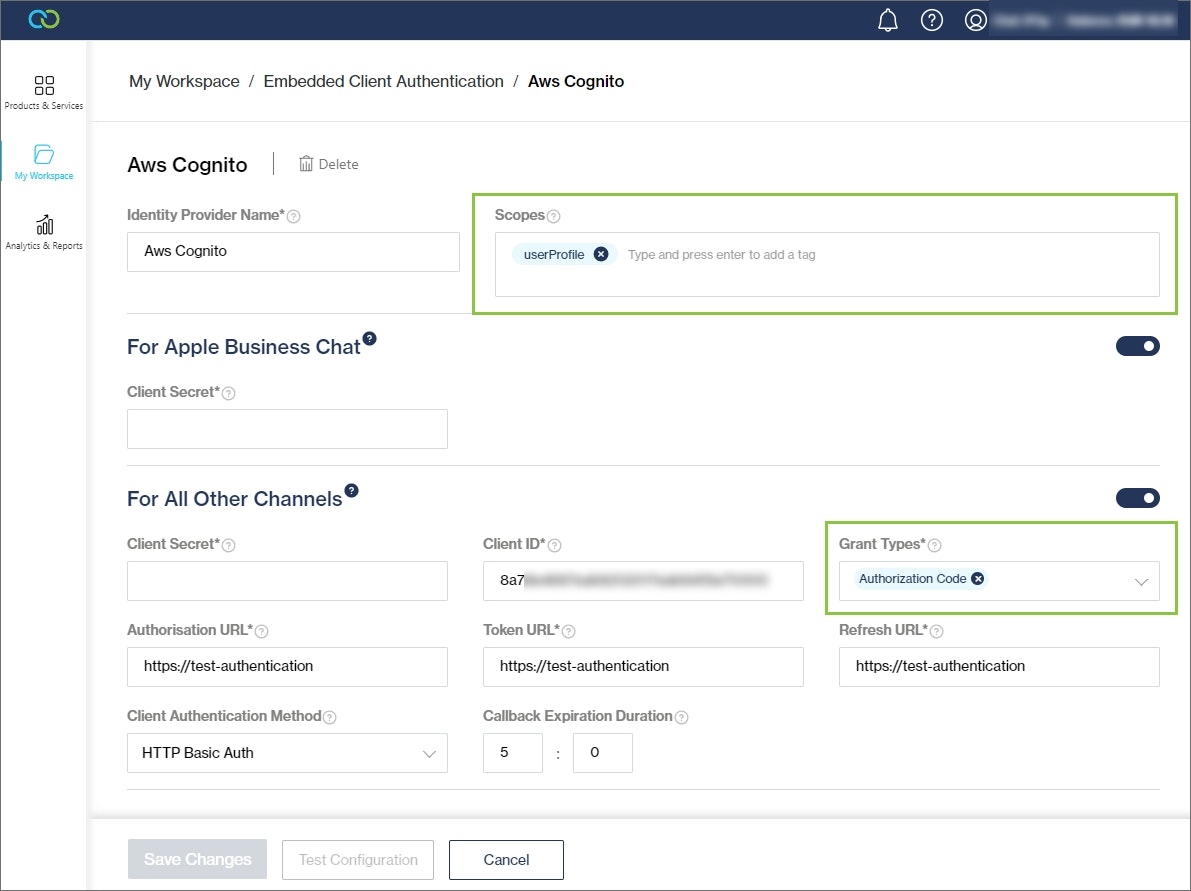Remove the userProfile scope tag
The image size is (1191, 891).
click(x=601, y=254)
